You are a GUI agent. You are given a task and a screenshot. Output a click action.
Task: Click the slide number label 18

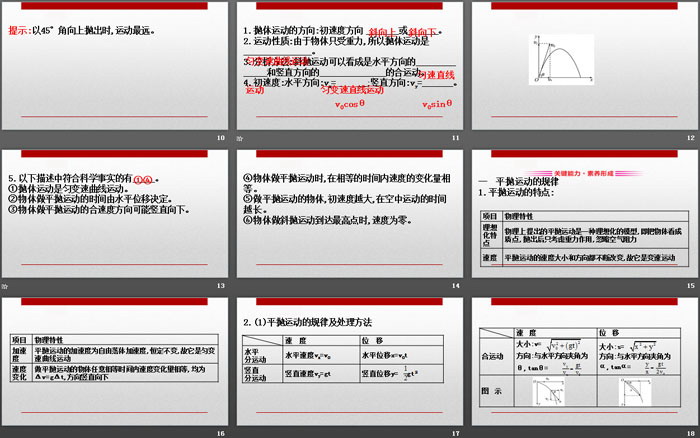[691, 434]
